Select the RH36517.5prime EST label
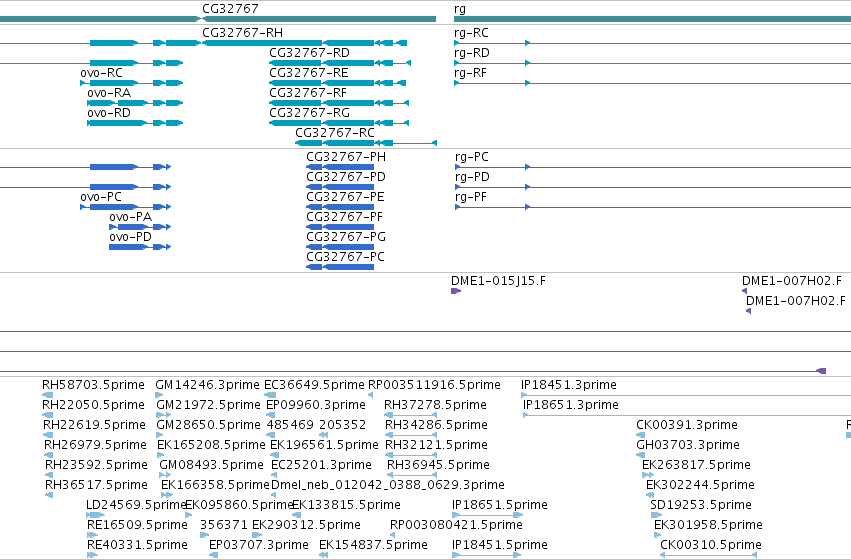Image resolution: width=851 pixels, height=560 pixels. tap(96, 485)
